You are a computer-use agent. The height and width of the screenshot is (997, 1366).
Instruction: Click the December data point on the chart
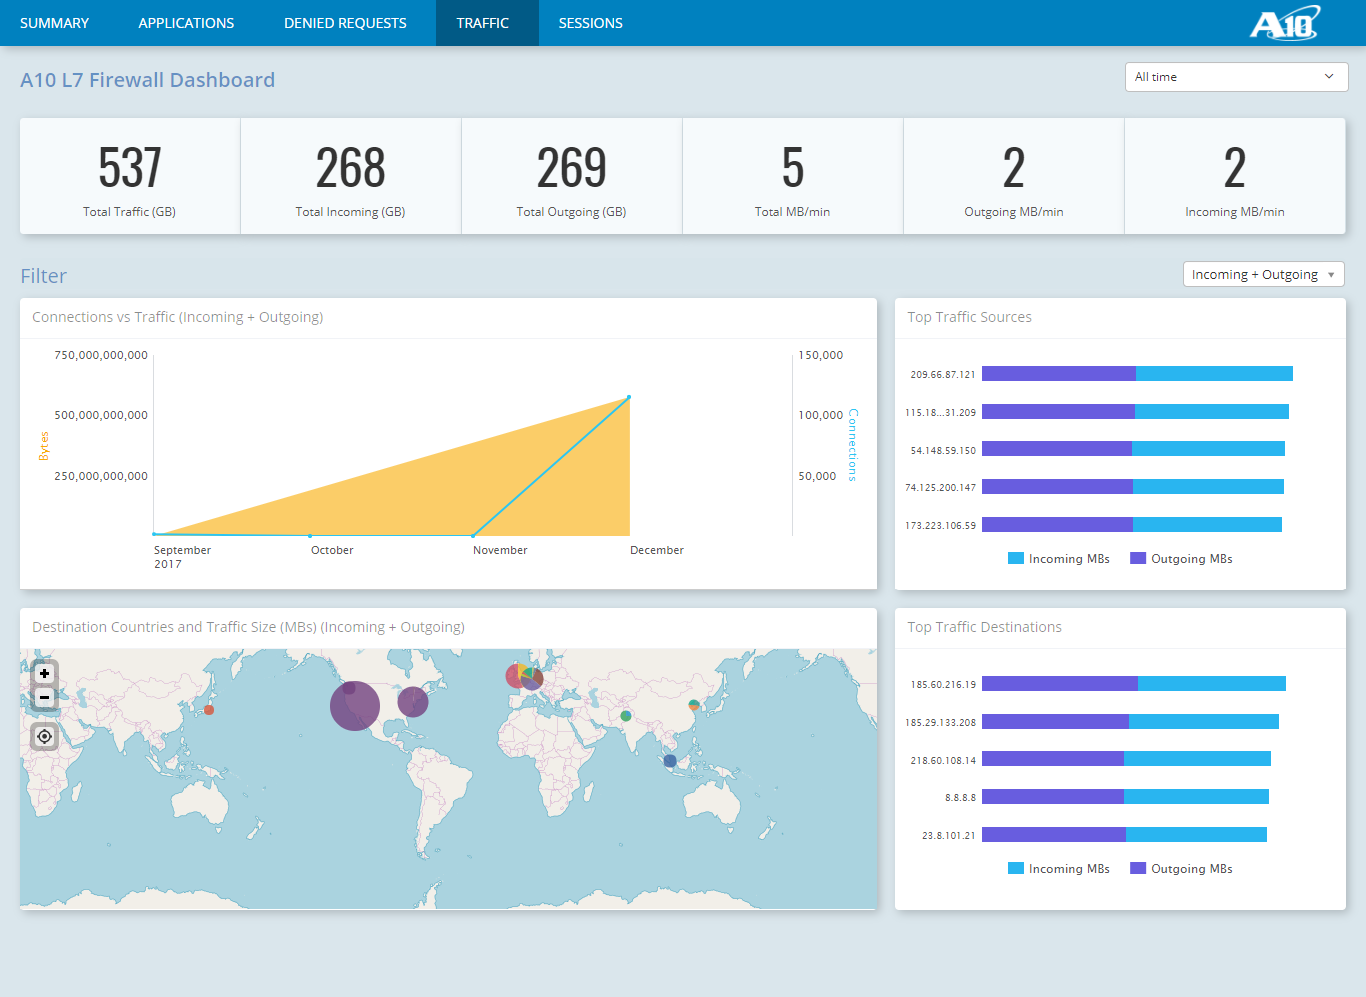tap(629, 397)
